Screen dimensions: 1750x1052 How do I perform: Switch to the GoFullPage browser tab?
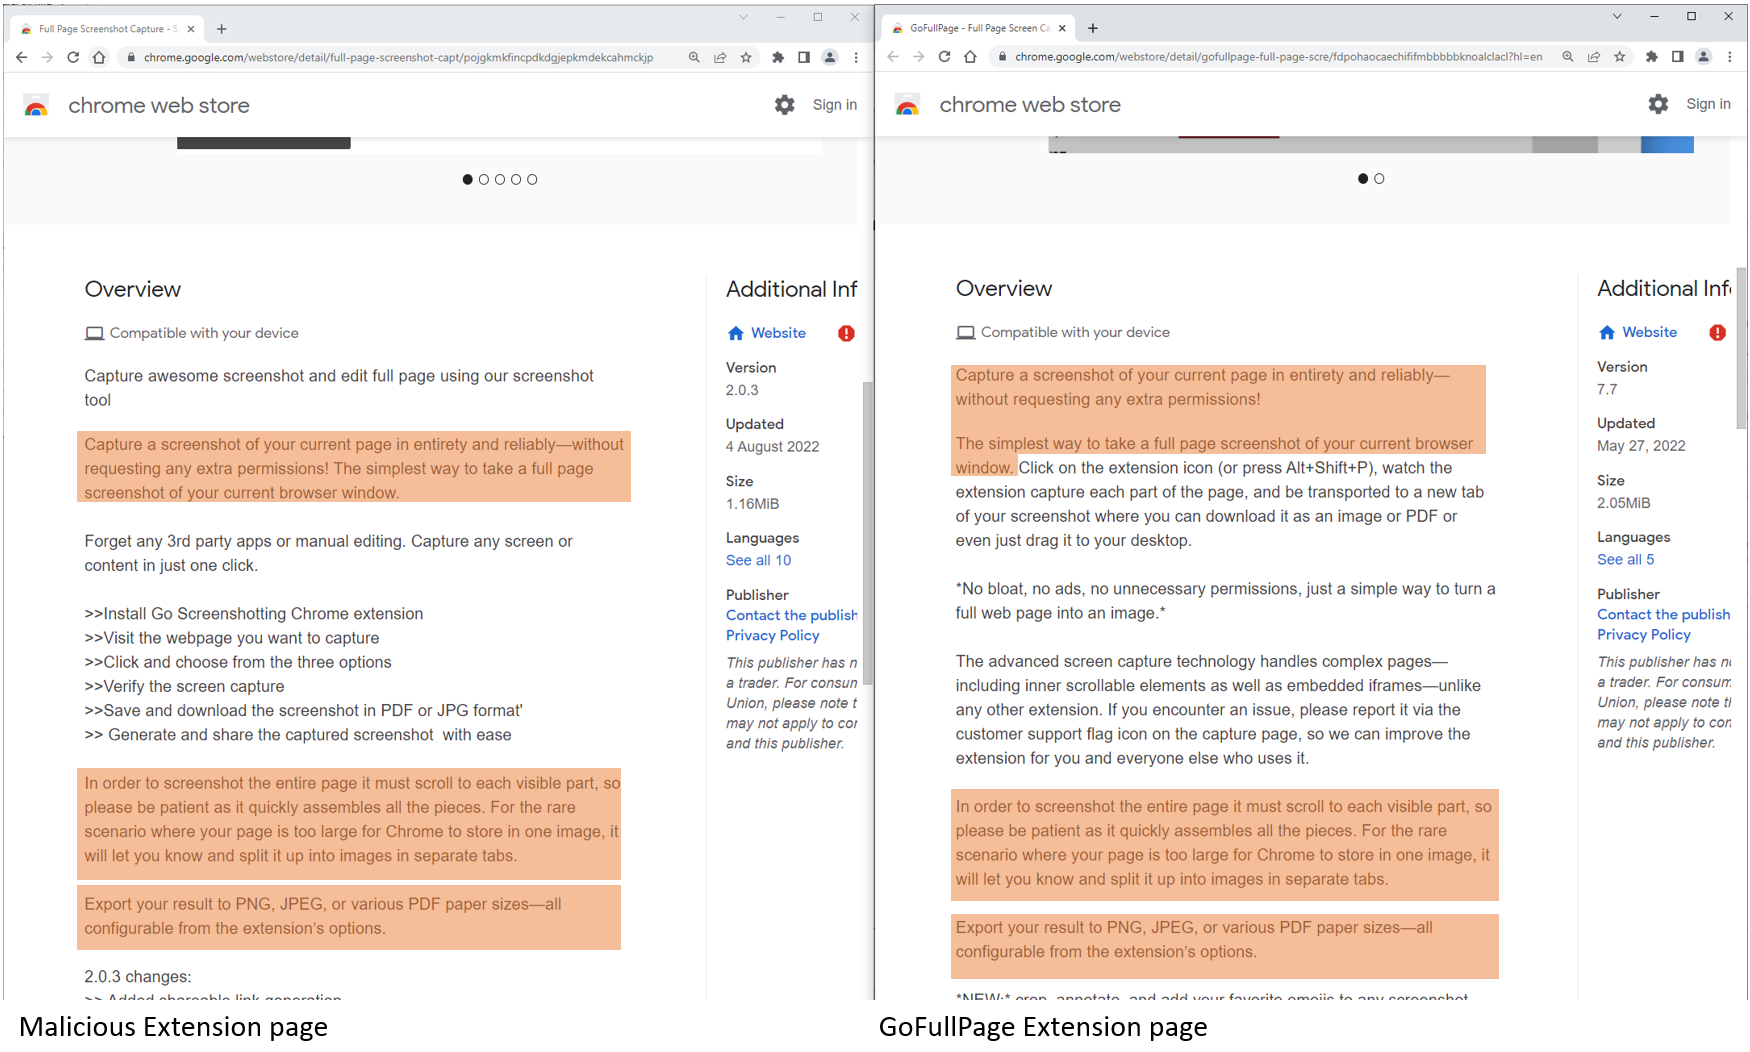point(975,28)
